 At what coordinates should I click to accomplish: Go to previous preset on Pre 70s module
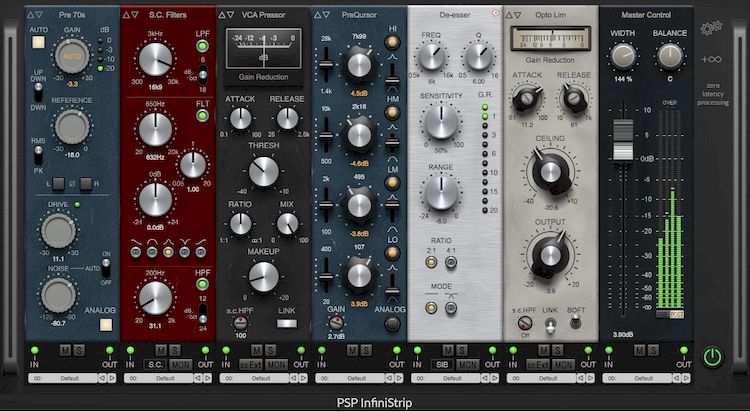click(102, 378)
